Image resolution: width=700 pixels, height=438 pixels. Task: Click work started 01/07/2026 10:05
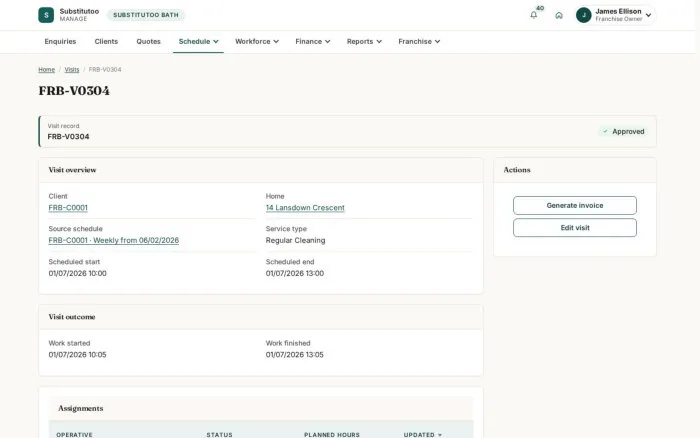77,355
